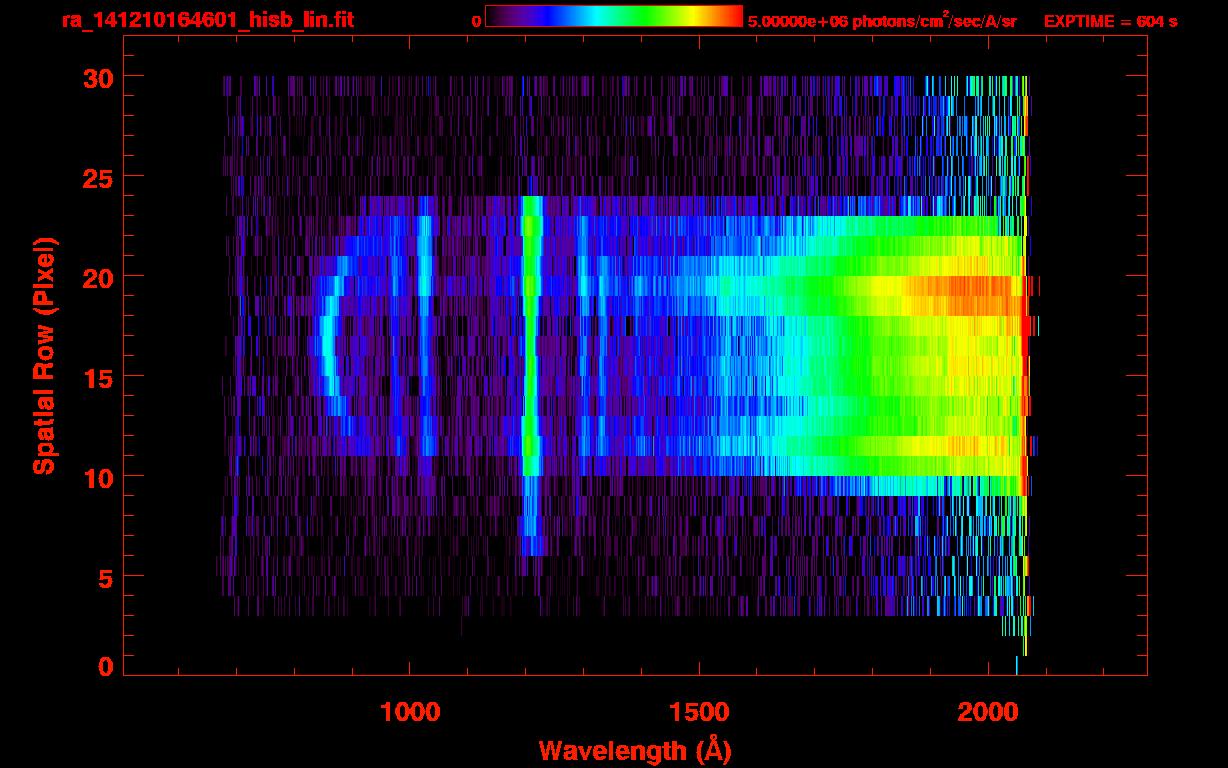This screenshot has height=768, width=1228.
Task: Click the rainbow color scale bar
Action: click(x=614, y=16)
